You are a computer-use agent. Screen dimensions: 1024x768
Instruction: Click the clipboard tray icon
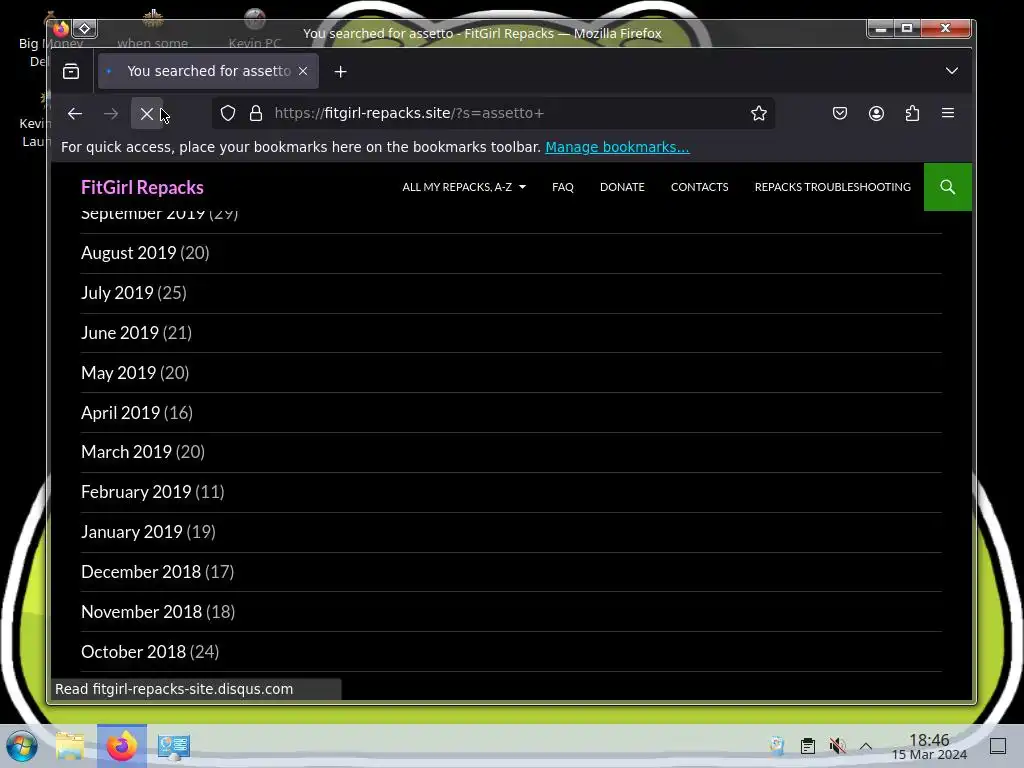pos(808,746)
